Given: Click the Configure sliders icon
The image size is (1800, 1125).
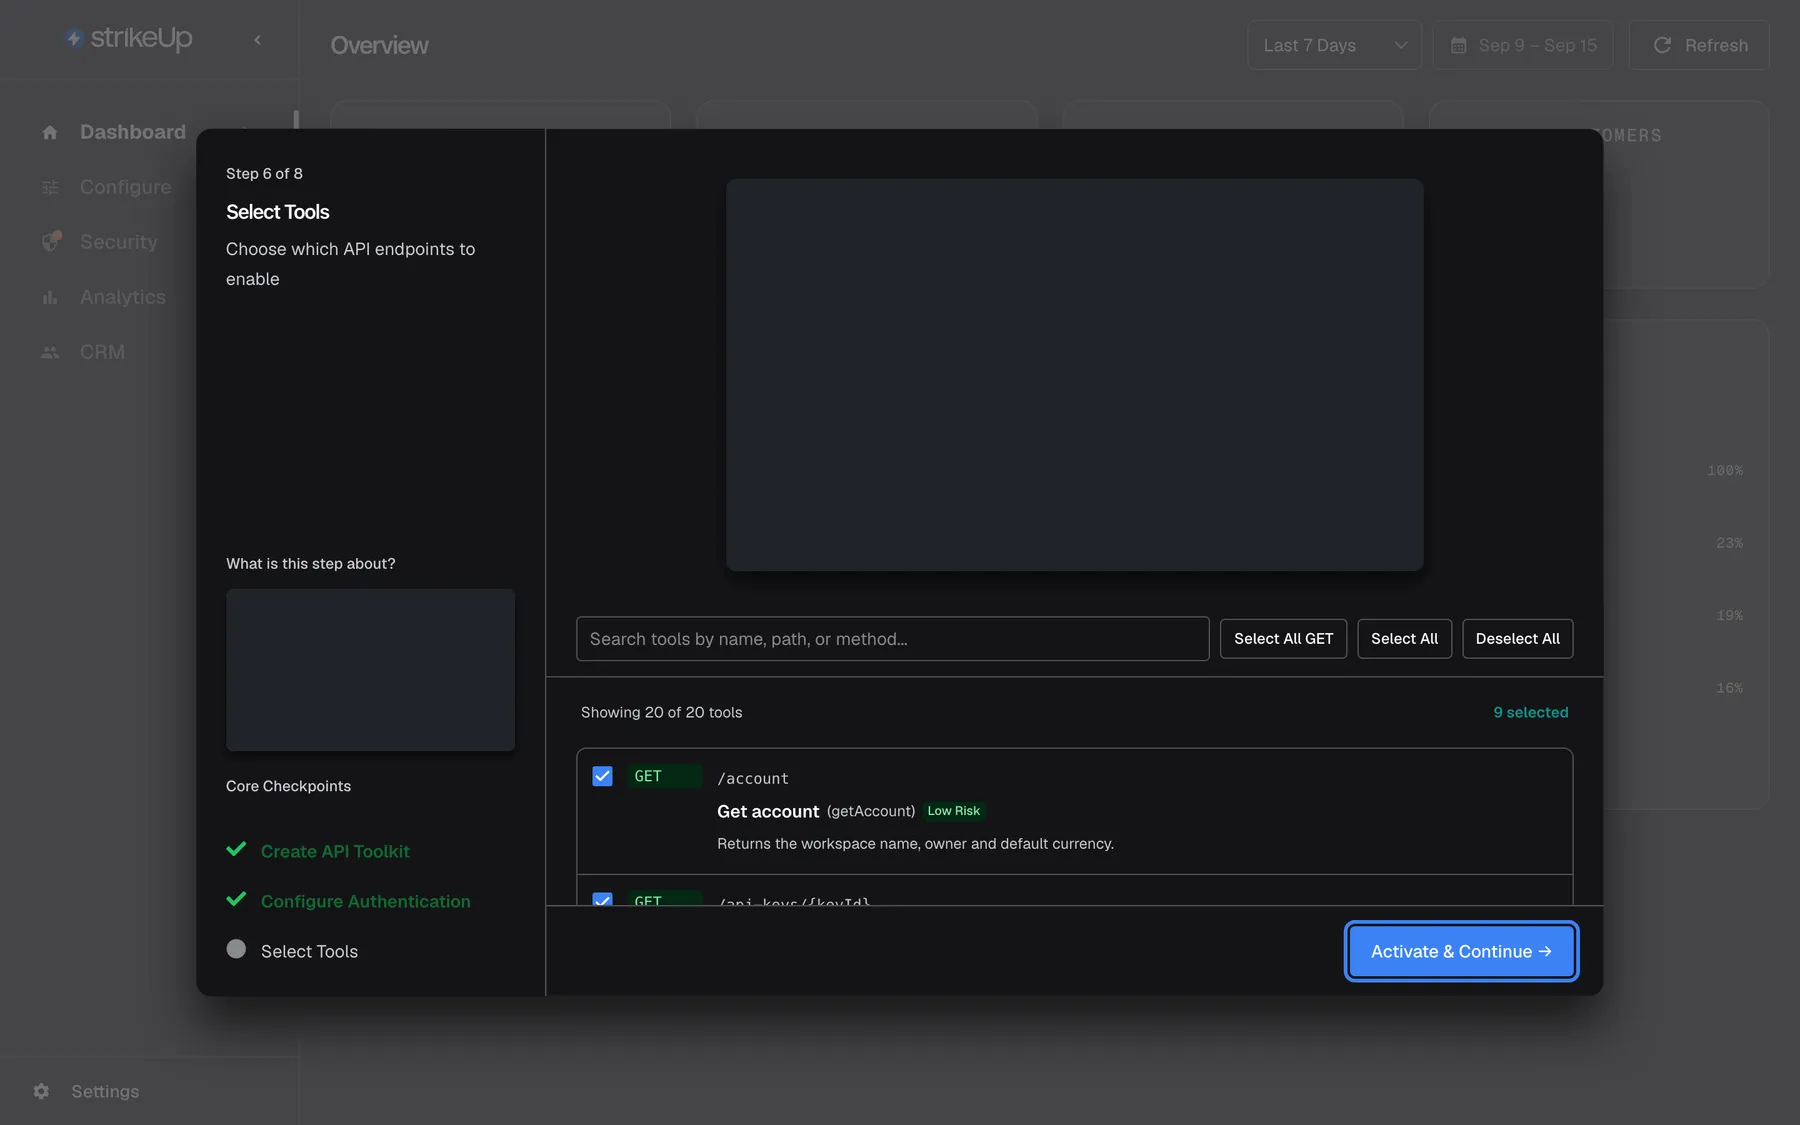Looking at the screenshot, I should tap(50, 187).
